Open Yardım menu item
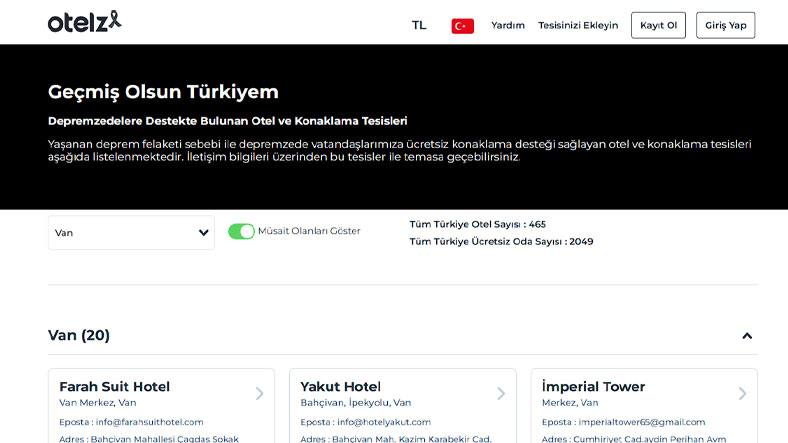Image resolution: width=788 pixels, height=443 pixels. pyautogui.click(x=508, y=26)
